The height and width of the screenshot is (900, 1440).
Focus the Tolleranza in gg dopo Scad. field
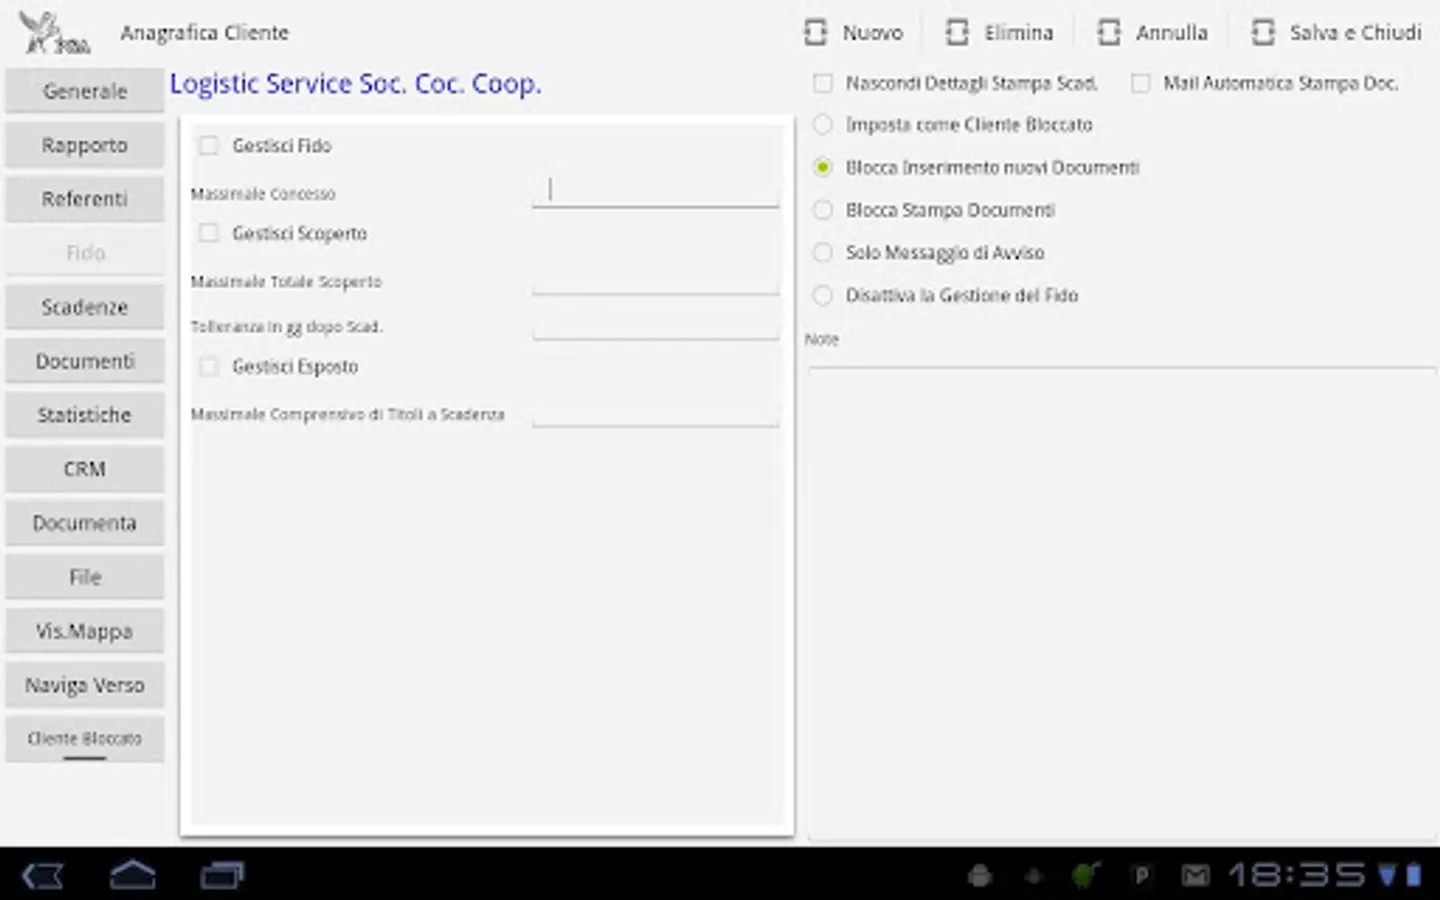tap(656, 325)
